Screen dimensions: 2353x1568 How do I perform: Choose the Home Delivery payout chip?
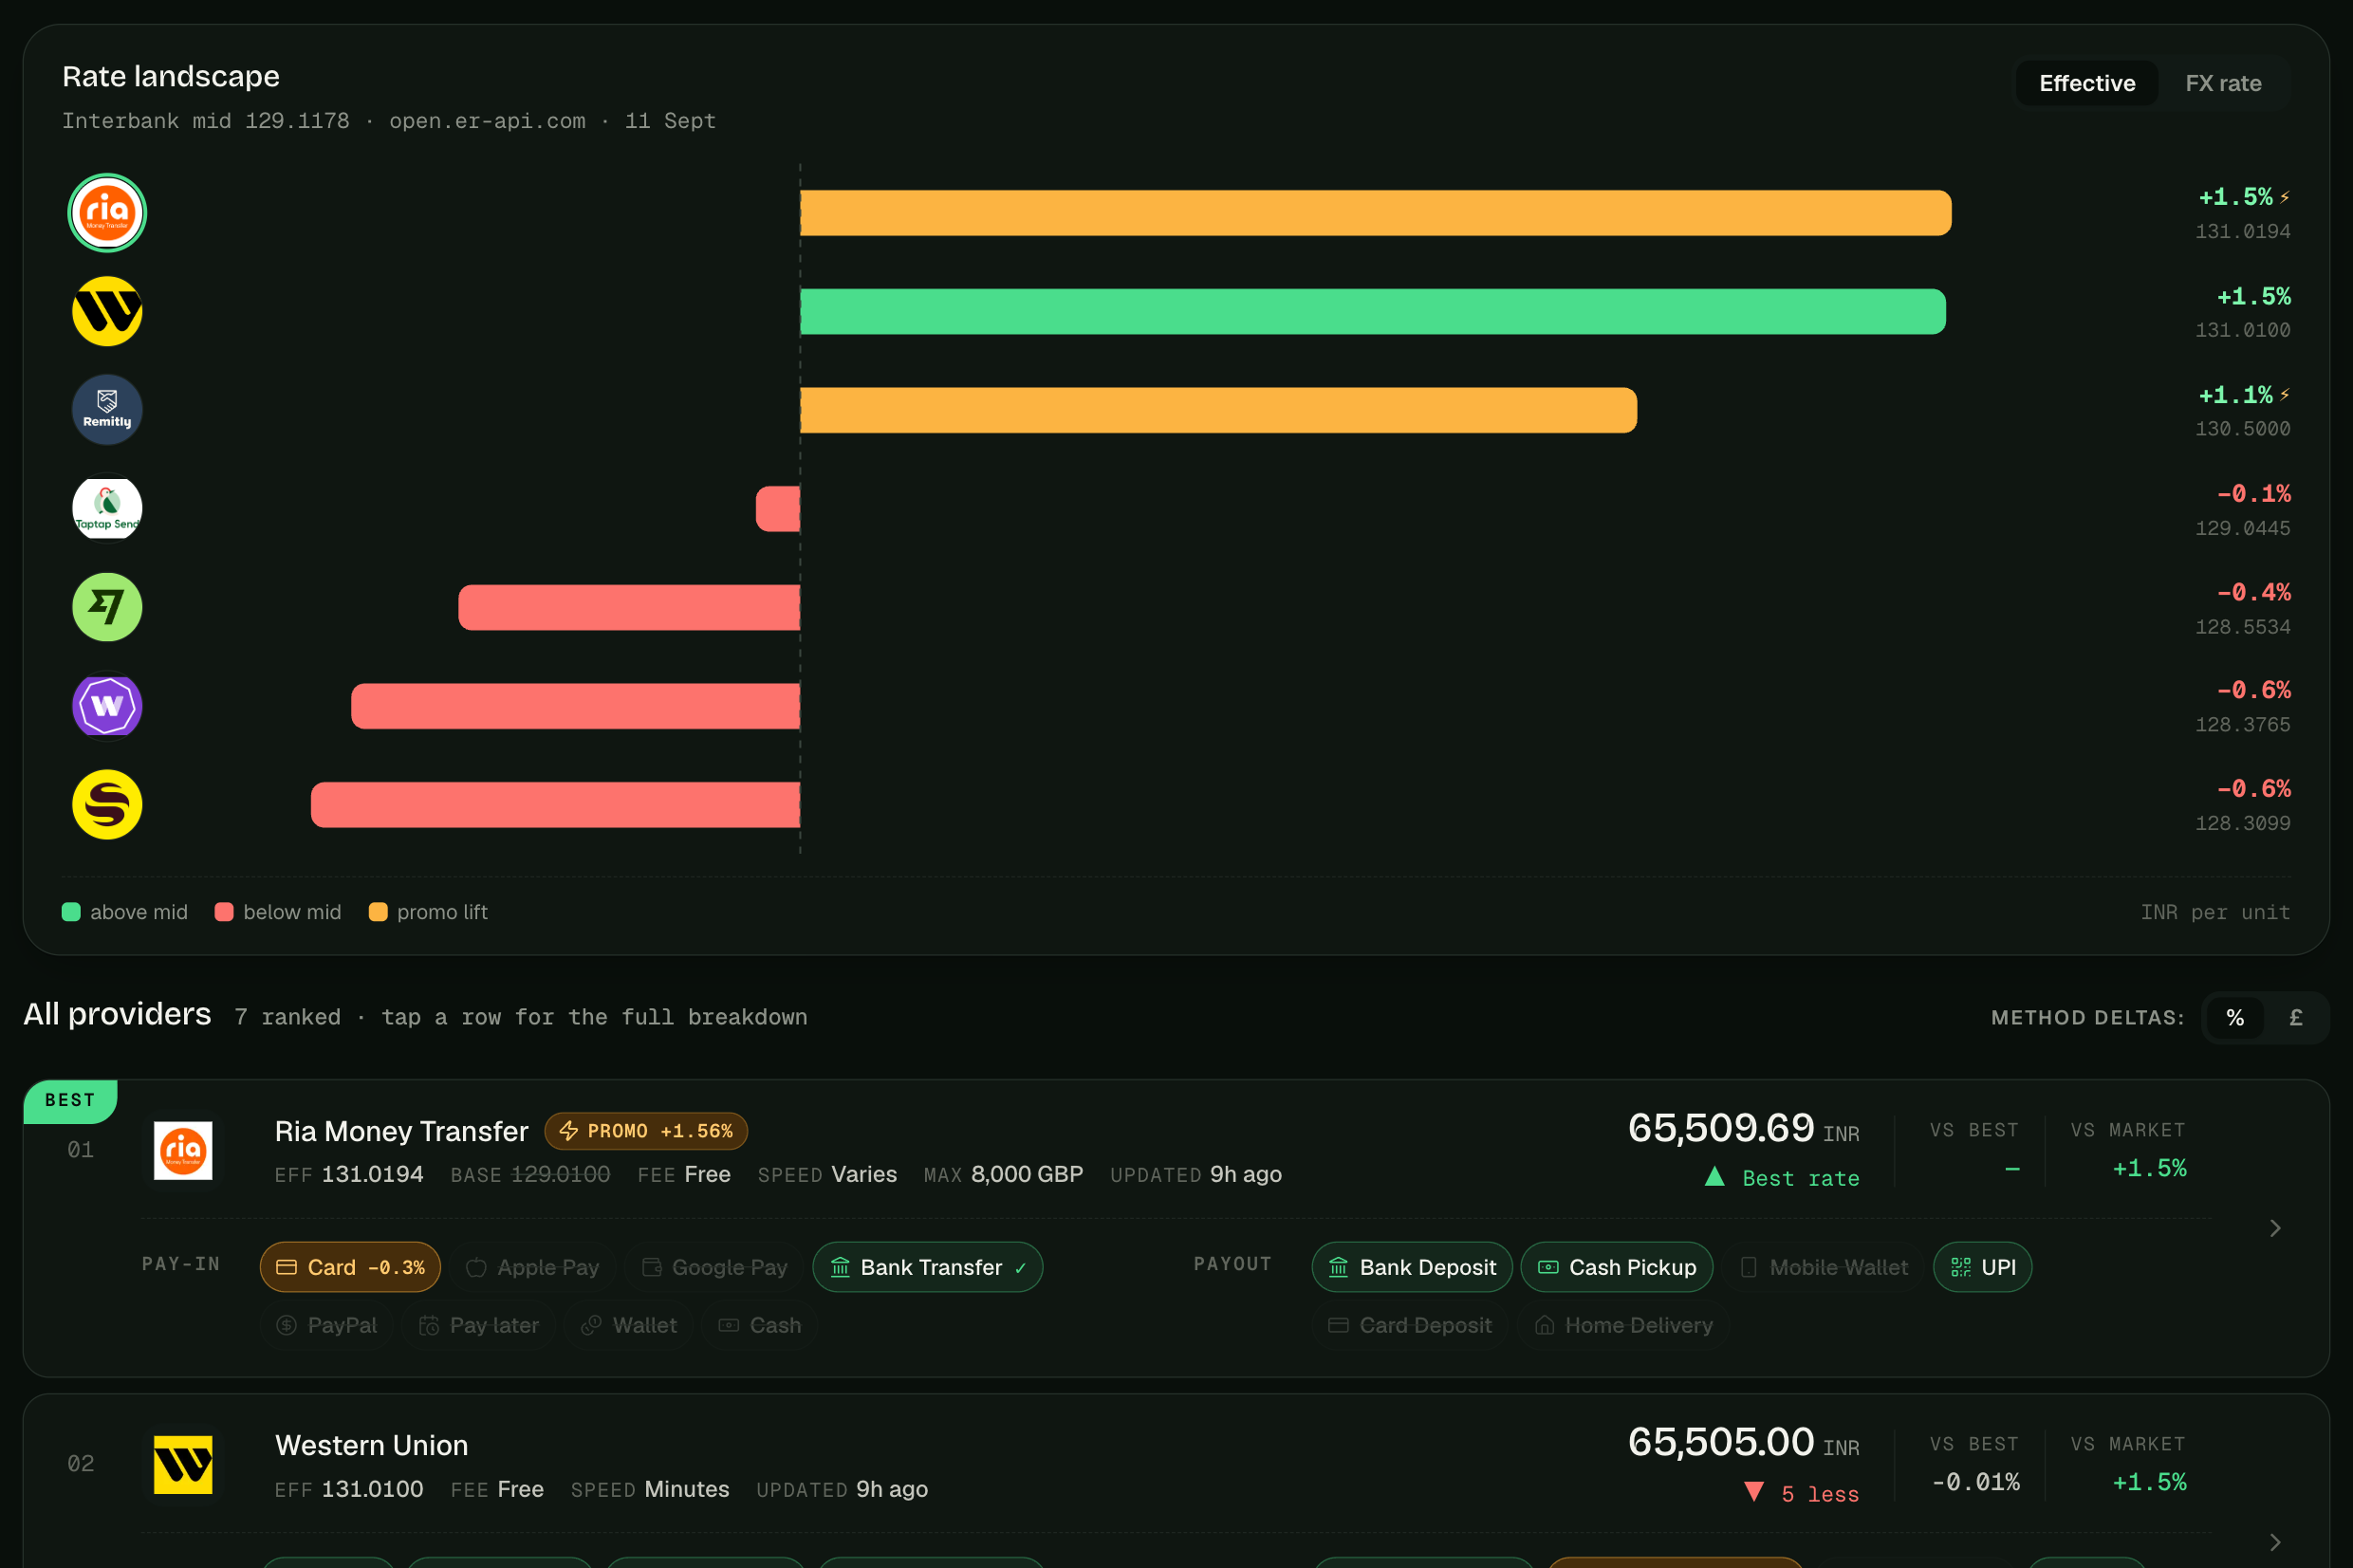[1623, 1325]
